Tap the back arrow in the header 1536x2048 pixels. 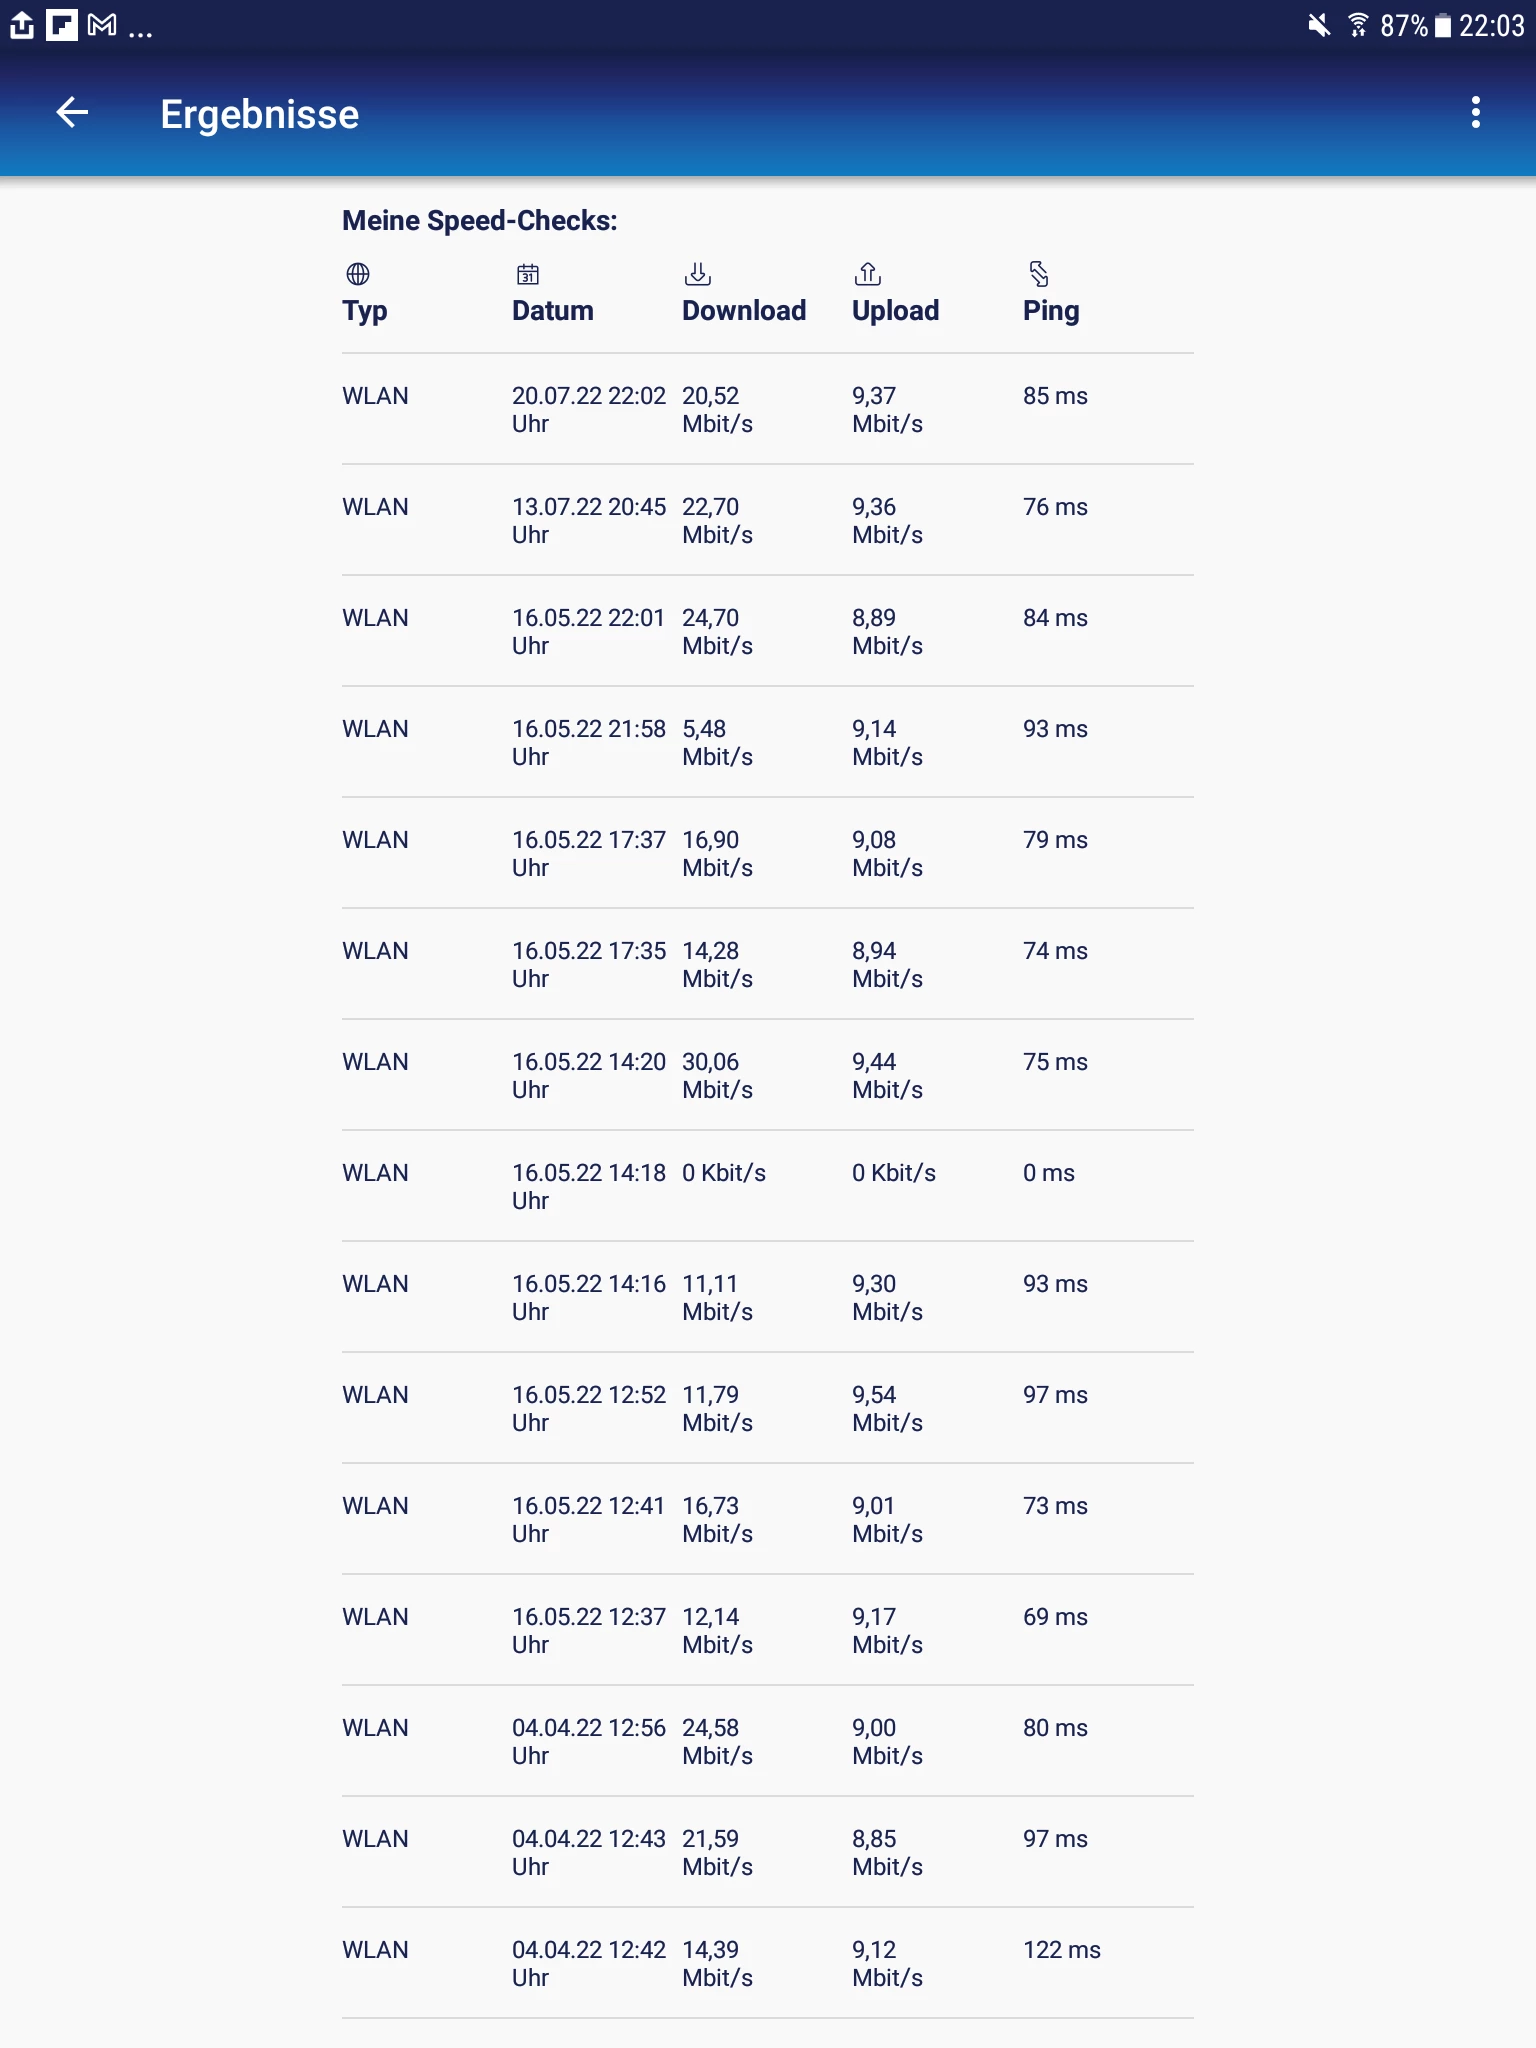[x=72, y=113]
